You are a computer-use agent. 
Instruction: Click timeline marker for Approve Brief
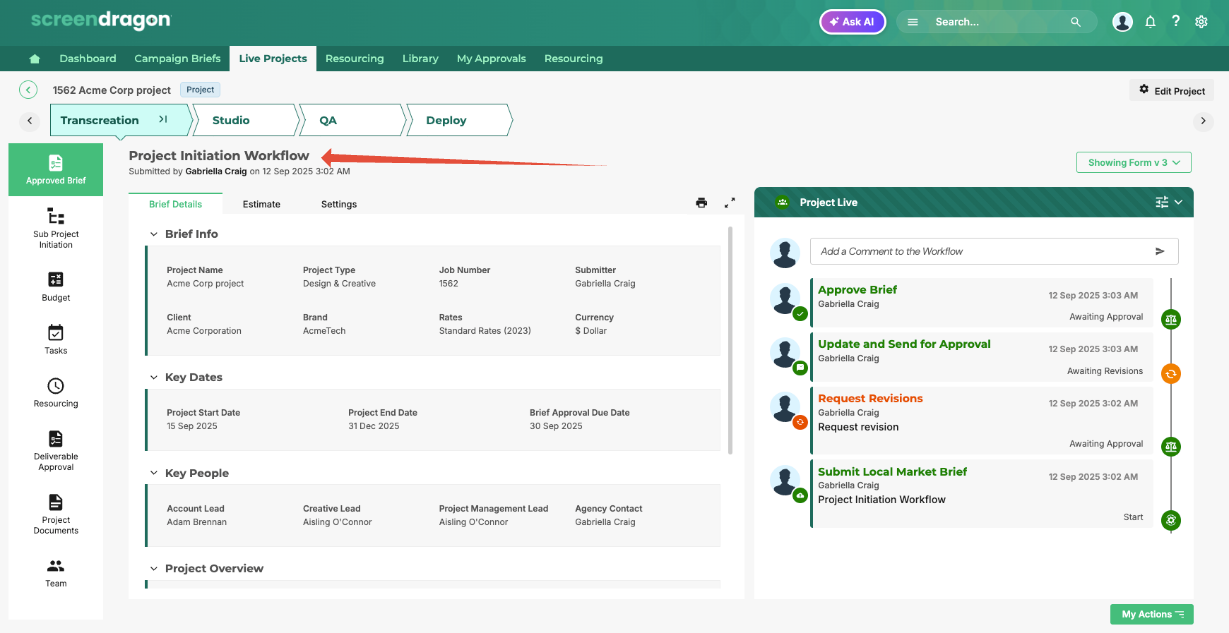pyautogui.click(x=1171, y=319)
